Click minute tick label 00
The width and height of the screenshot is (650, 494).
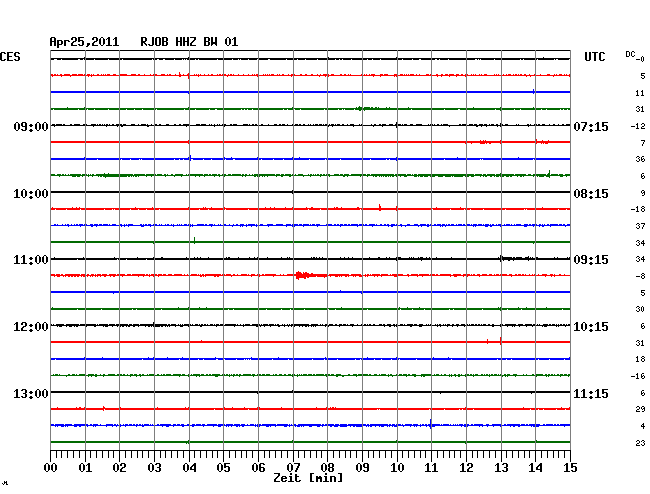51,468
